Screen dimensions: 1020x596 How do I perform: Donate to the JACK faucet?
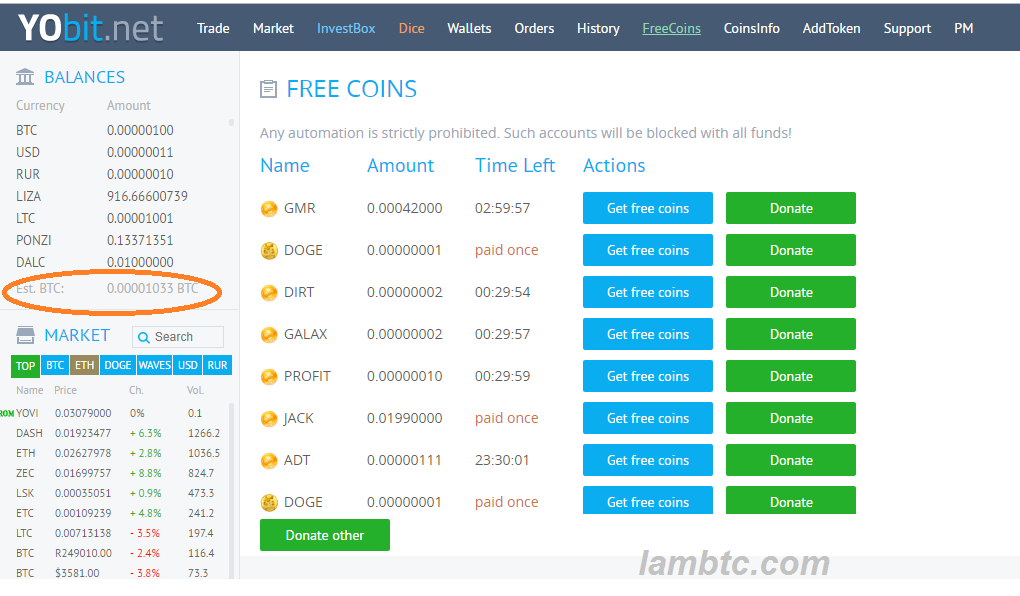[x=791, y=418]
